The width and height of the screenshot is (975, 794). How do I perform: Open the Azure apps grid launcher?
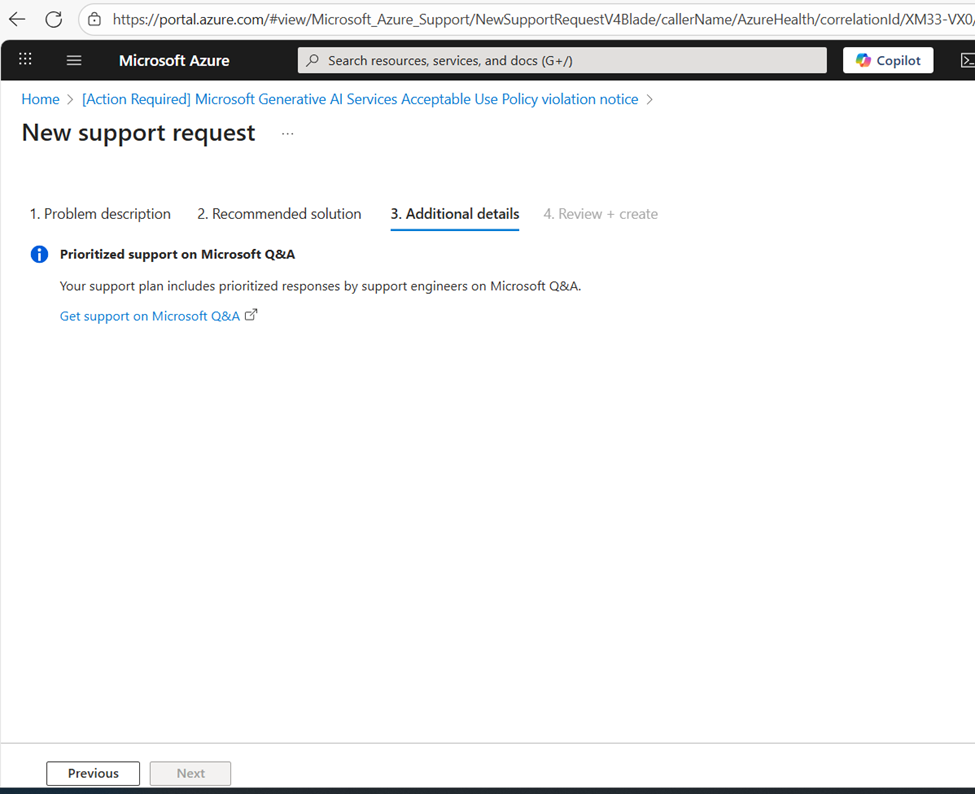pos(25,60)
